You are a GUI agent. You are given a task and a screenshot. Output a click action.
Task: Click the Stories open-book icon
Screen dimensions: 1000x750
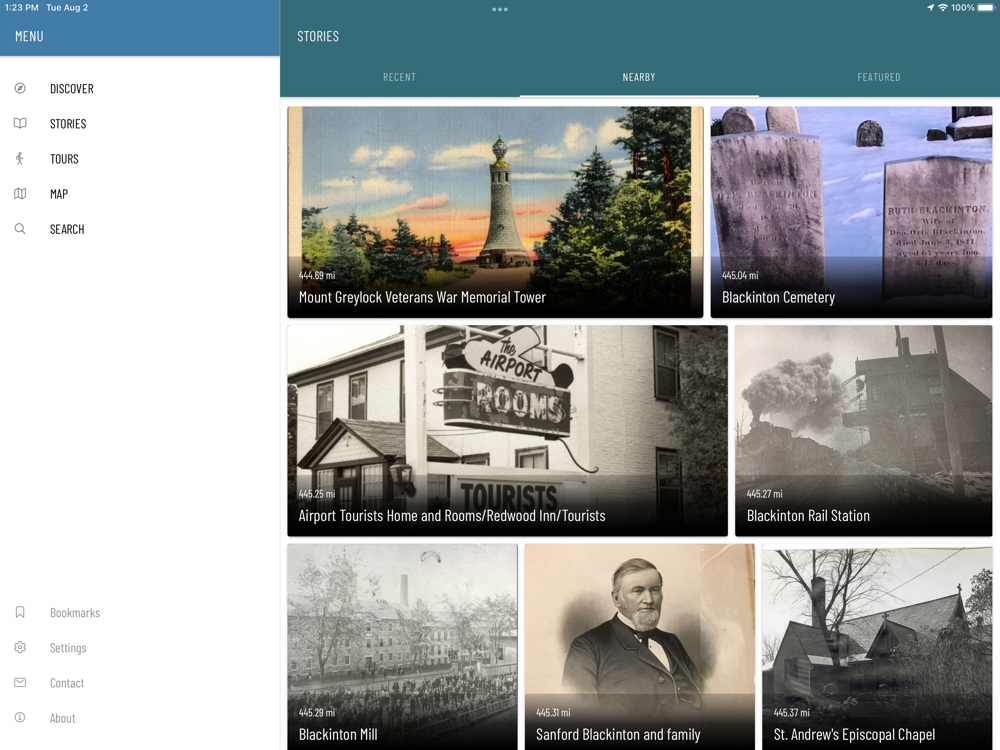pos(20,124)
